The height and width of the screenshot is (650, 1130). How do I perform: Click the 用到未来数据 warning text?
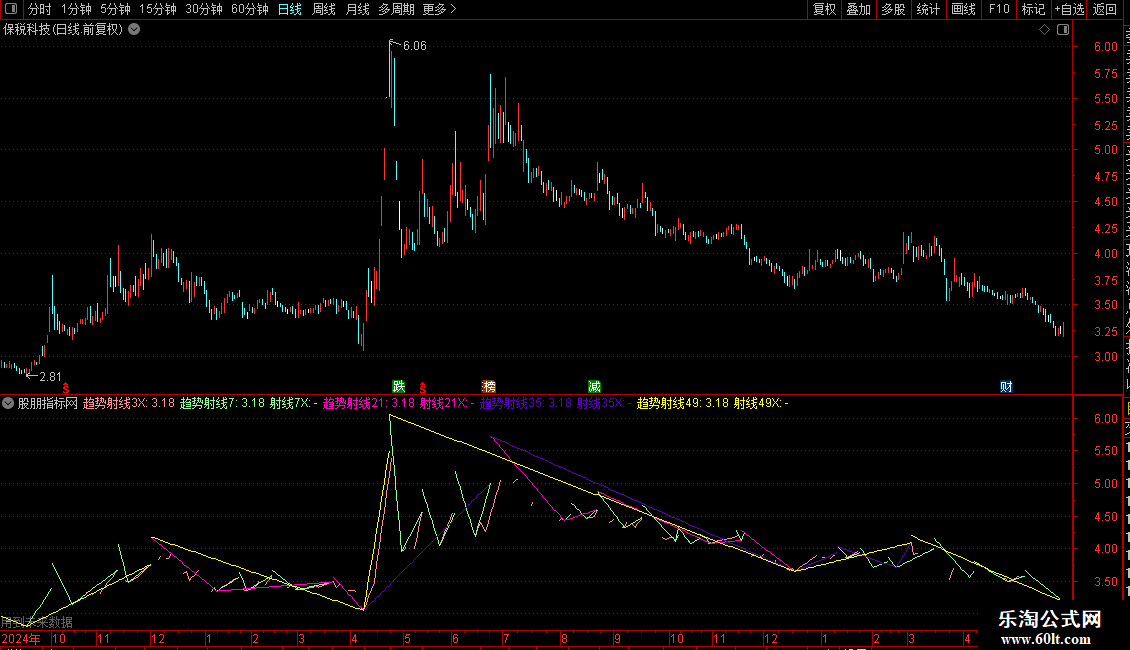point(37,622)
